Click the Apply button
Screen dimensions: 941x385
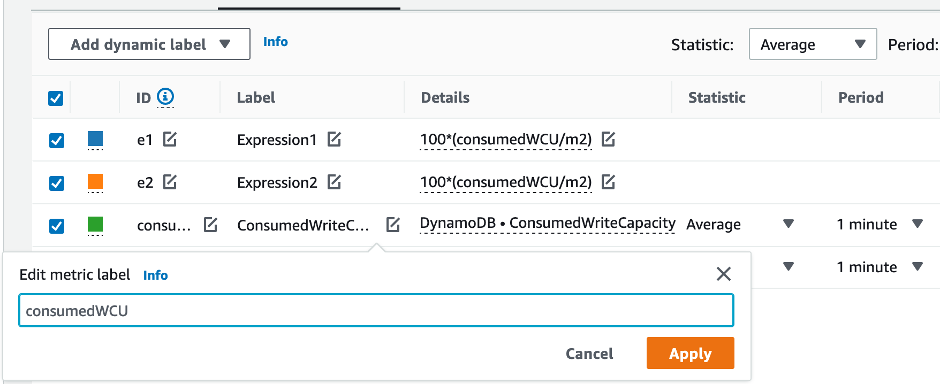[690, 353]
